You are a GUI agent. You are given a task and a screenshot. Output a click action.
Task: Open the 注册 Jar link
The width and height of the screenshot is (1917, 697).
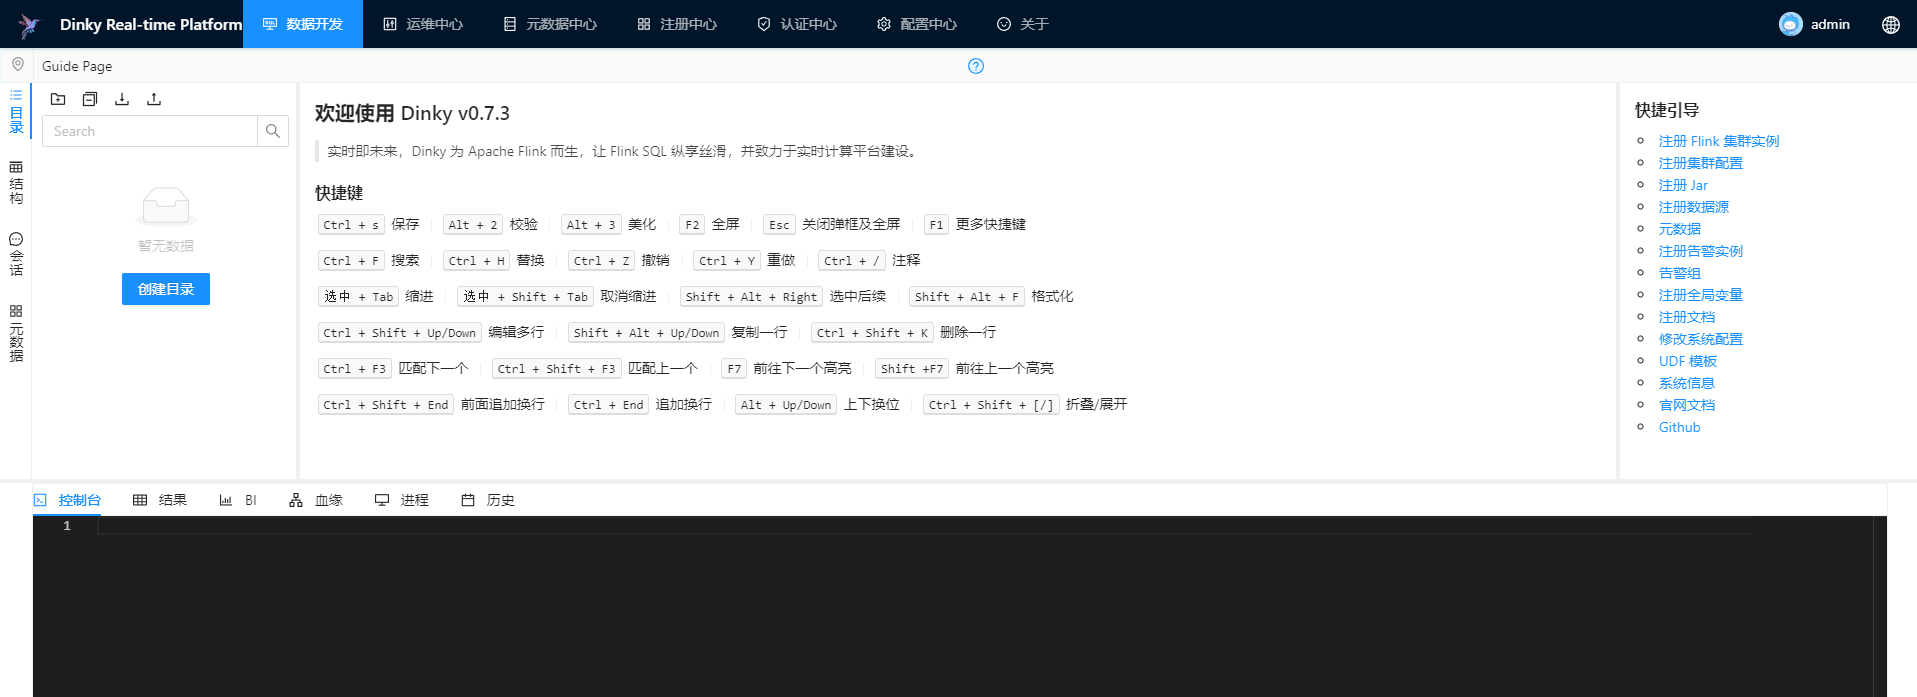(1683, 185)
